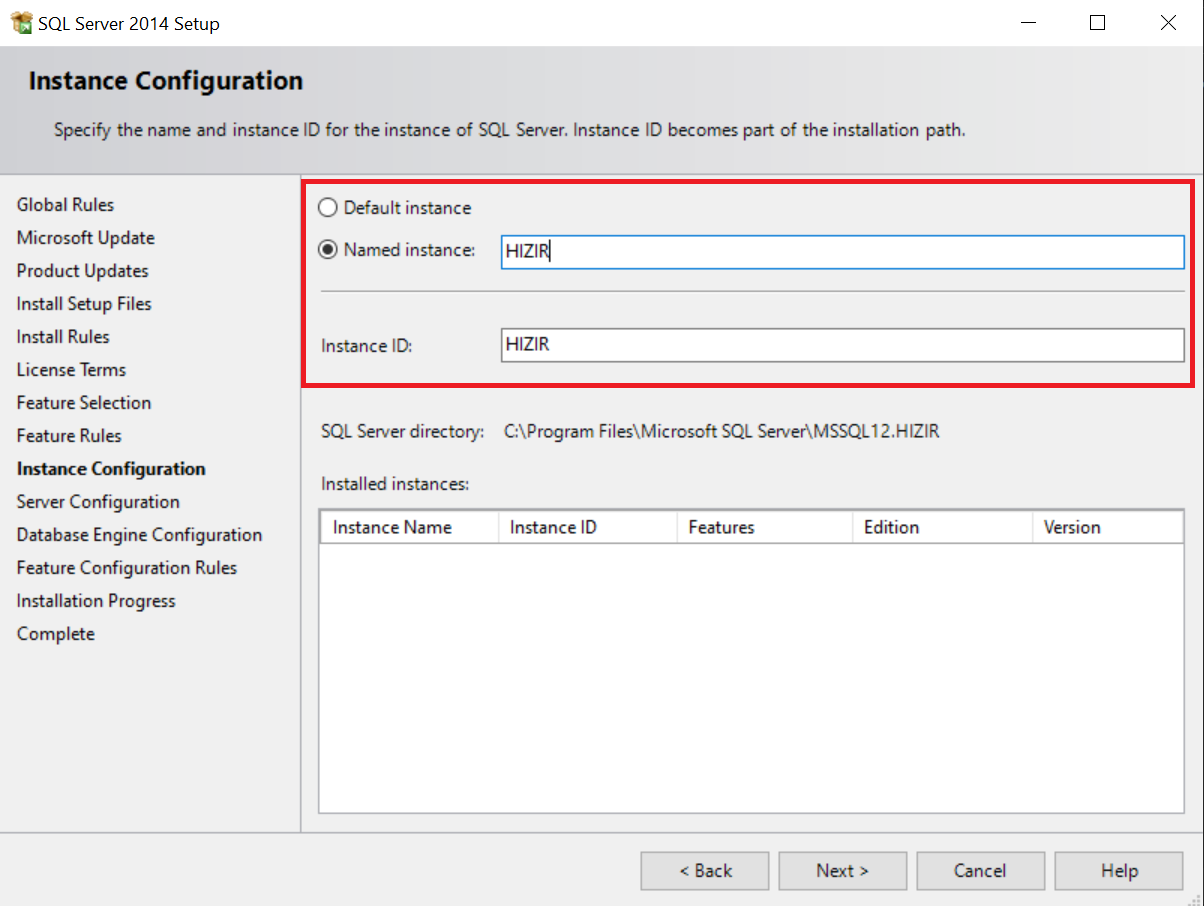The height and width of the screenshot is (906, 1204).
Task: Sort by Version column header
Action: tap(1108, 527)
